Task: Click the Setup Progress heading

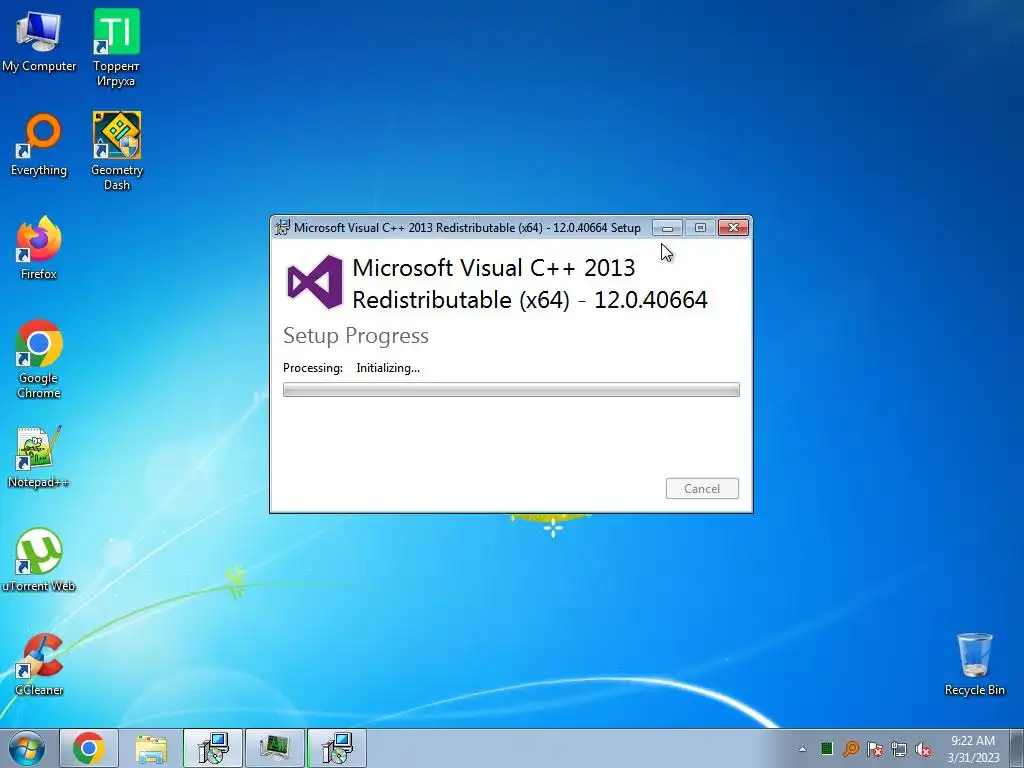Action: [x=356, y=336]
